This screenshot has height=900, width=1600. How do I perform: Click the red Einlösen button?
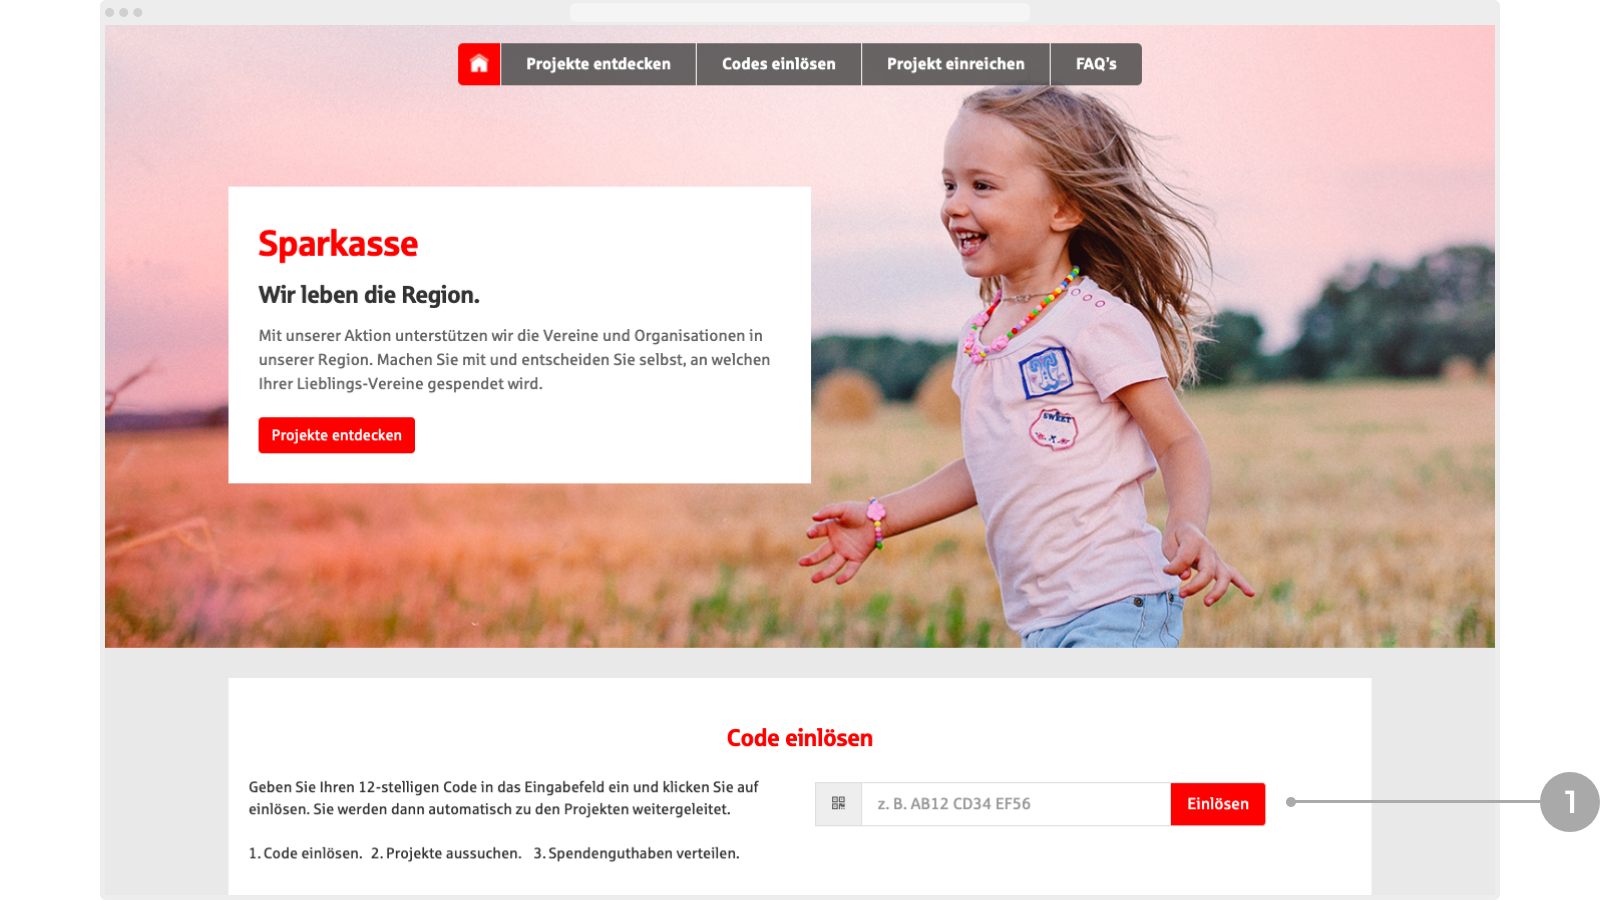[x=1218, y=804]
